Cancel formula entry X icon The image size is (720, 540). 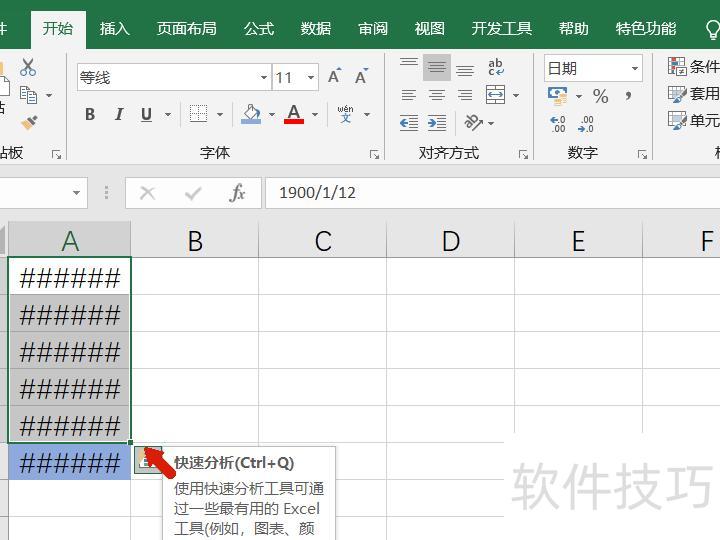147,193
